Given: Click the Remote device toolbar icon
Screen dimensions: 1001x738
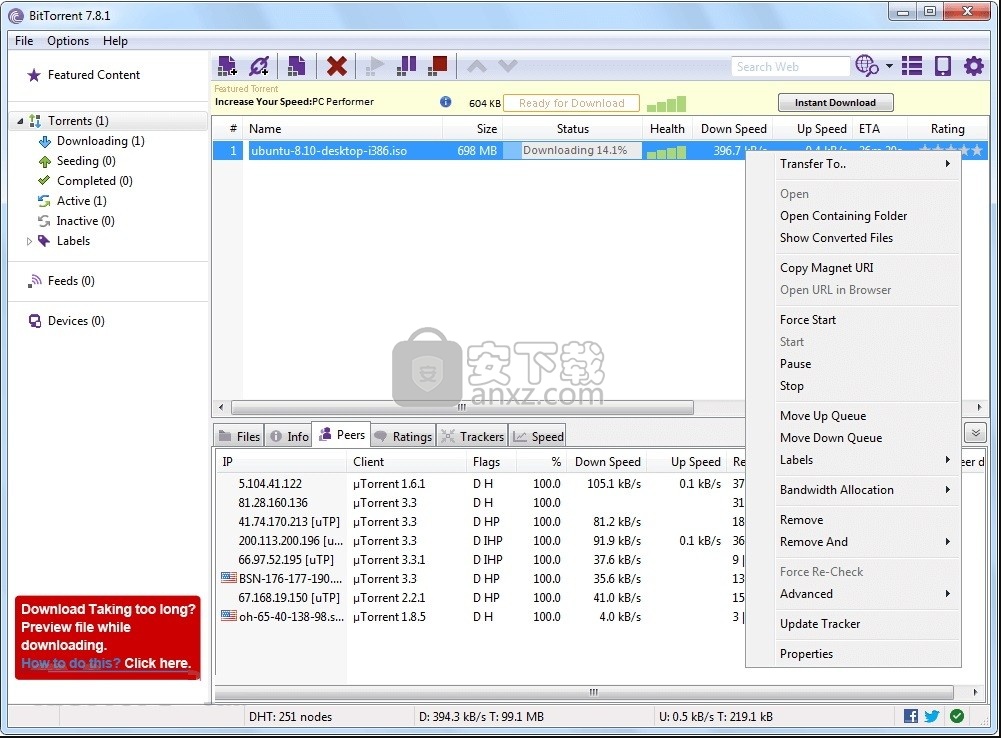Looking at the screenshot, I should click(x=943, y=66).
